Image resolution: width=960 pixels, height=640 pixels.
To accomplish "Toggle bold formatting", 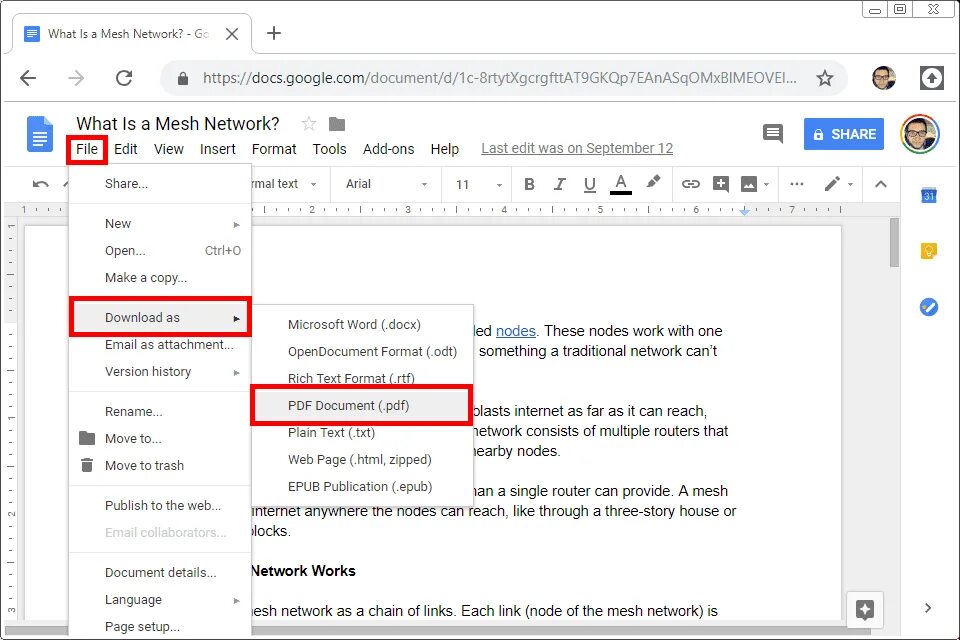I will pos(530,184).
